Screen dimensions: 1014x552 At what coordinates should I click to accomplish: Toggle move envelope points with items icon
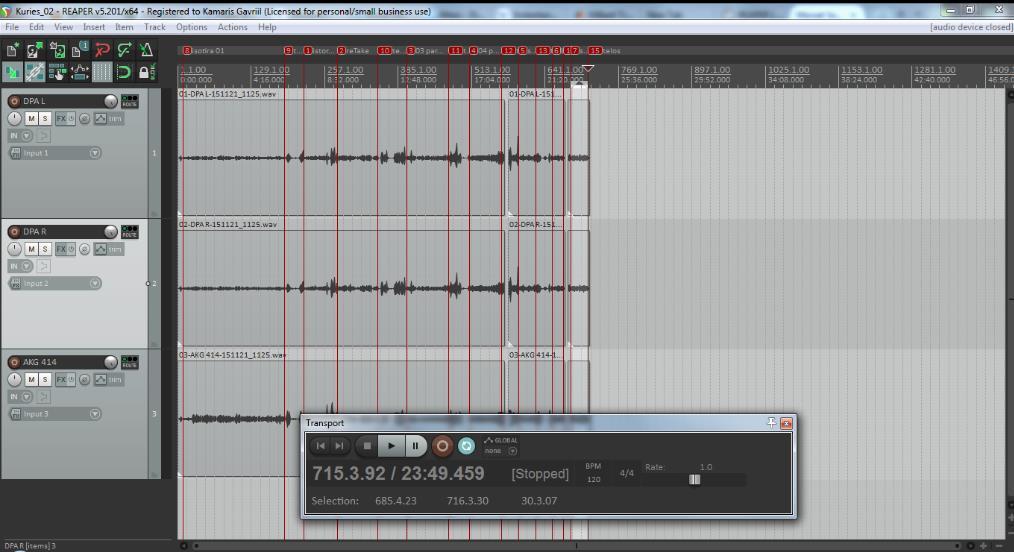(80, 72)
